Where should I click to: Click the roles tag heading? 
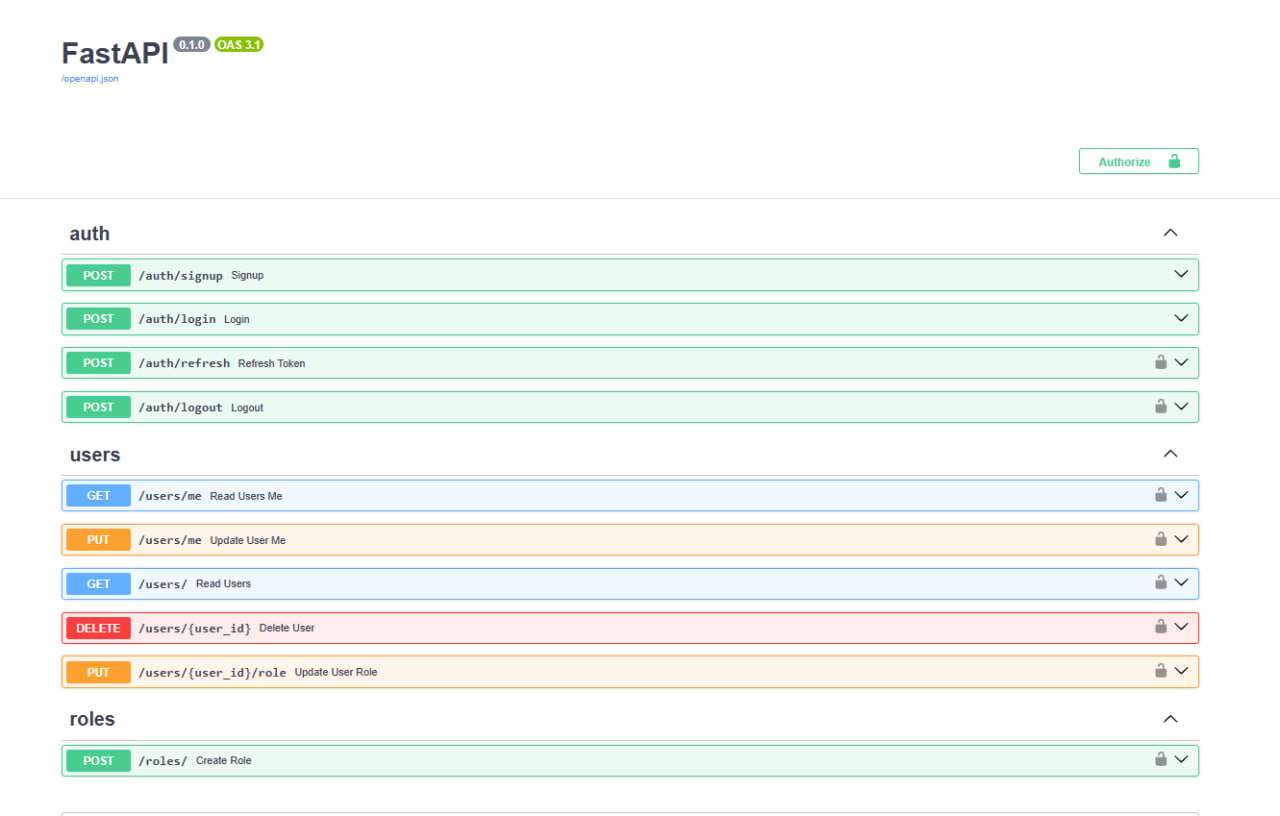[x=92, y=719]
